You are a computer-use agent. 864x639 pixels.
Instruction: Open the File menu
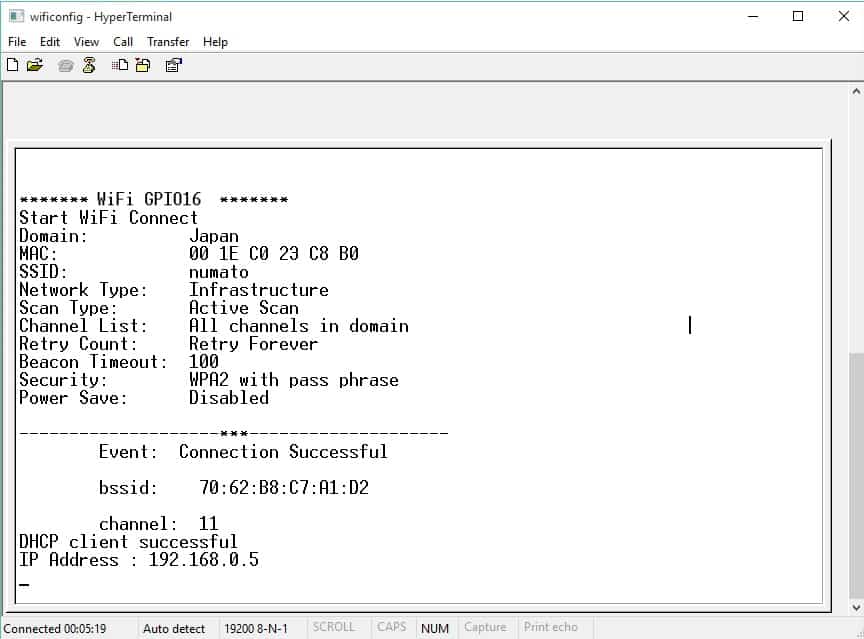click(17, 42)
